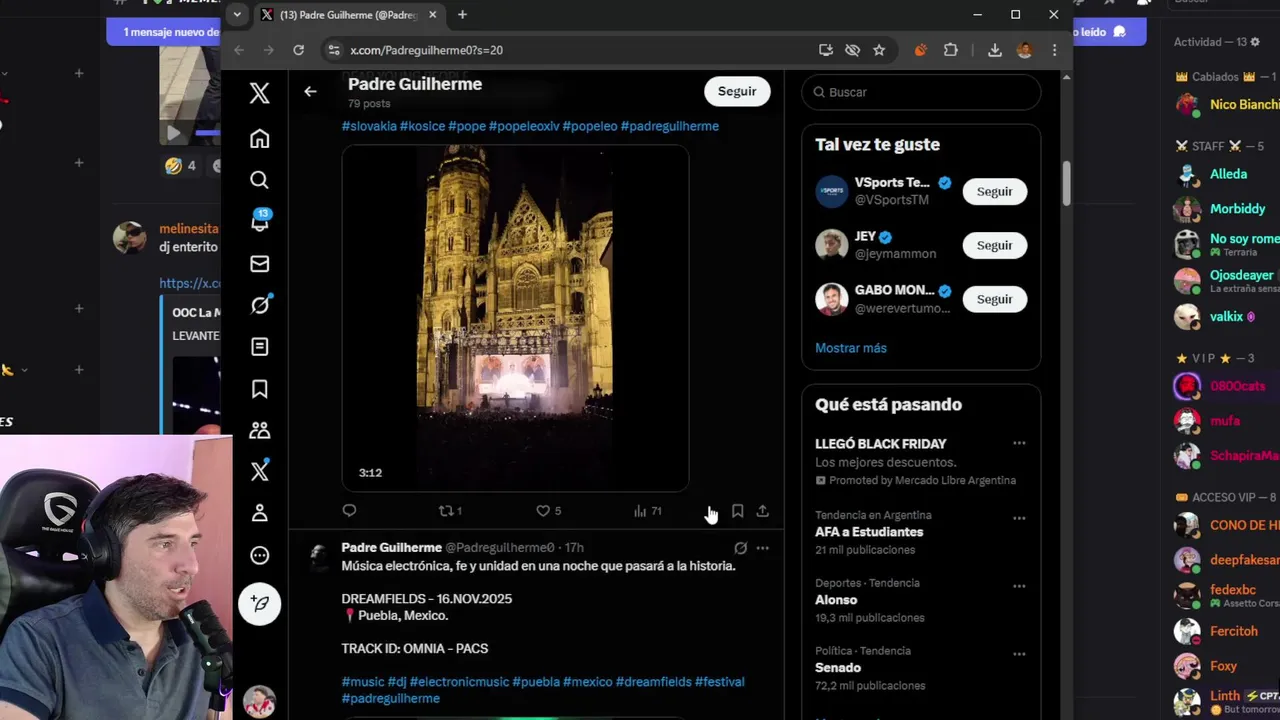Image resolution: width=1280 pixels, height=720 pixels.
Task: Follow GABO MON with Seguir button
Action: (x=994, y=299)
